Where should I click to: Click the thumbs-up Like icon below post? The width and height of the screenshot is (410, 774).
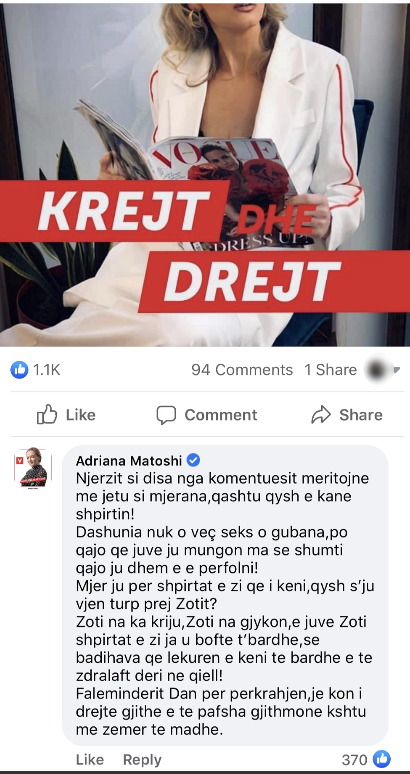click(x=47, y=415)
